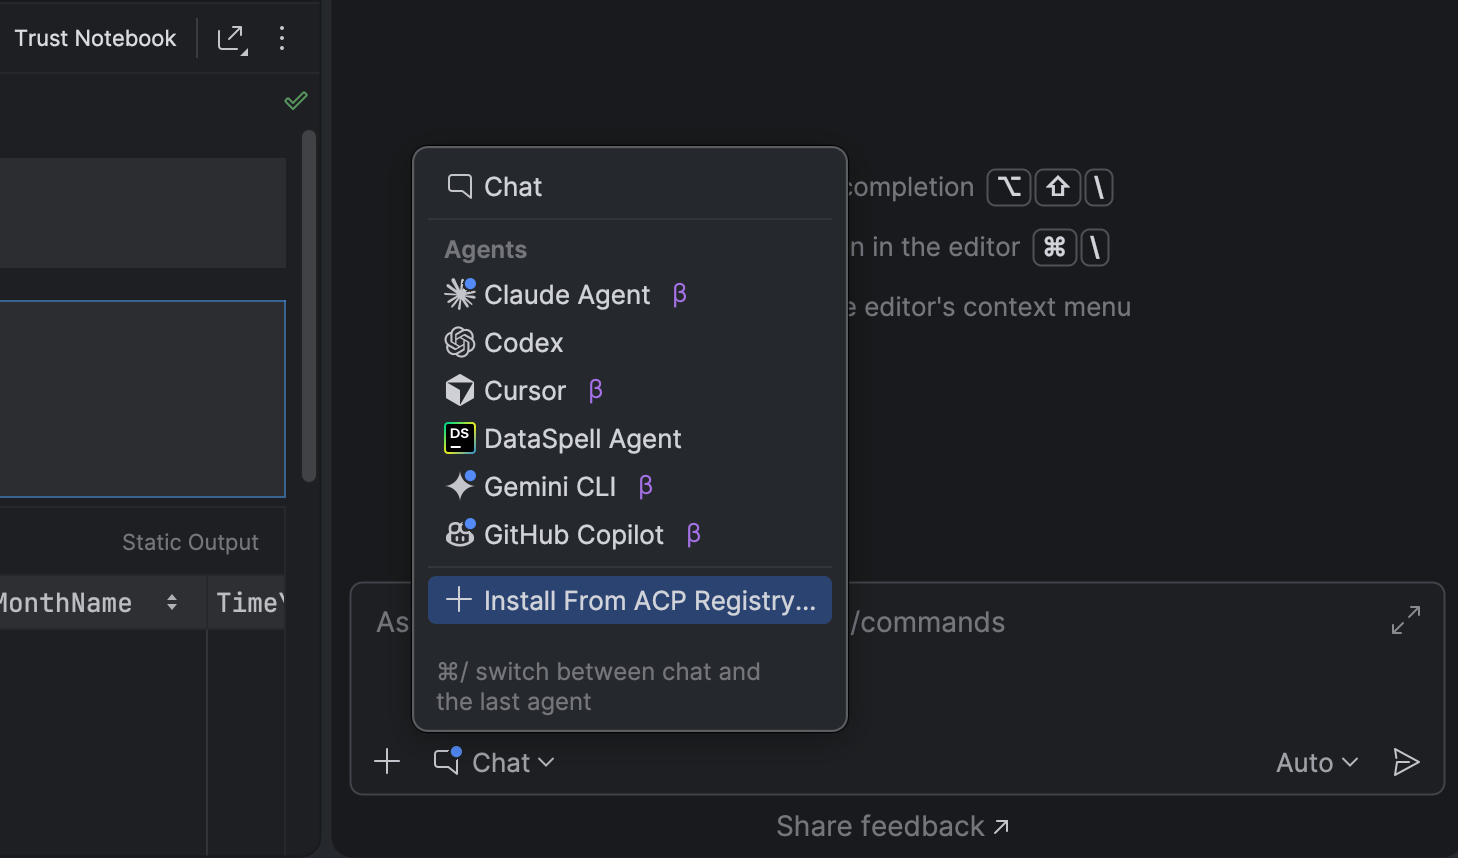1458x858 pixels.
Task: Send the message with arrow icon
Action: point(1406,762)
